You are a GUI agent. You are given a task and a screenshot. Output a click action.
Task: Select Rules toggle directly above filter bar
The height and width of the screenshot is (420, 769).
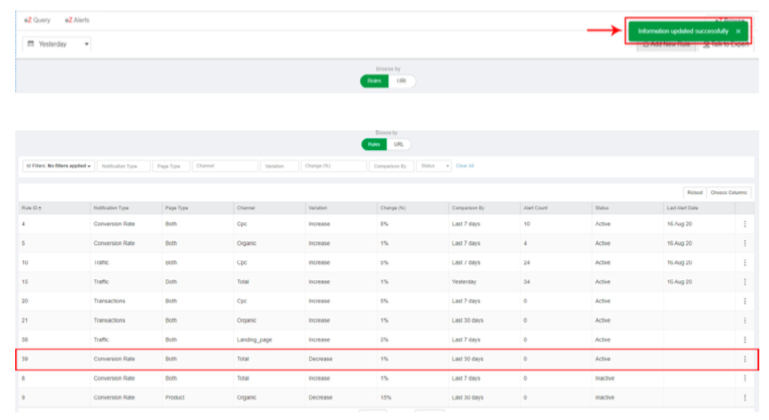tap(374, 144)
